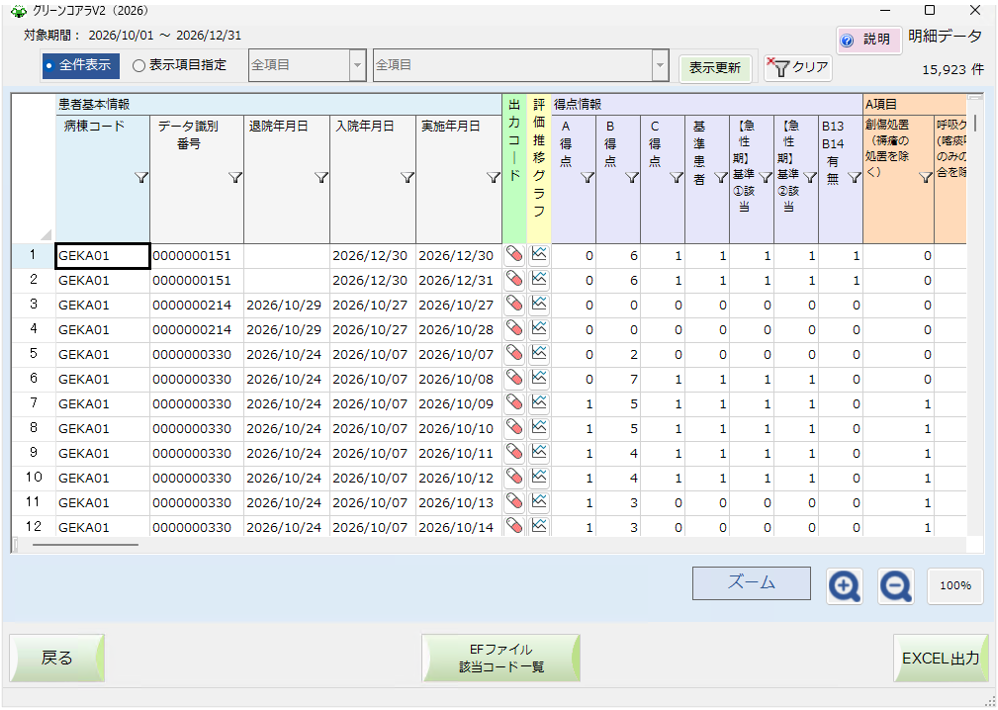Viewport: 998px width, 710px height.
Task: Open the trend graph icon in row 8
Action: [539, 428]
